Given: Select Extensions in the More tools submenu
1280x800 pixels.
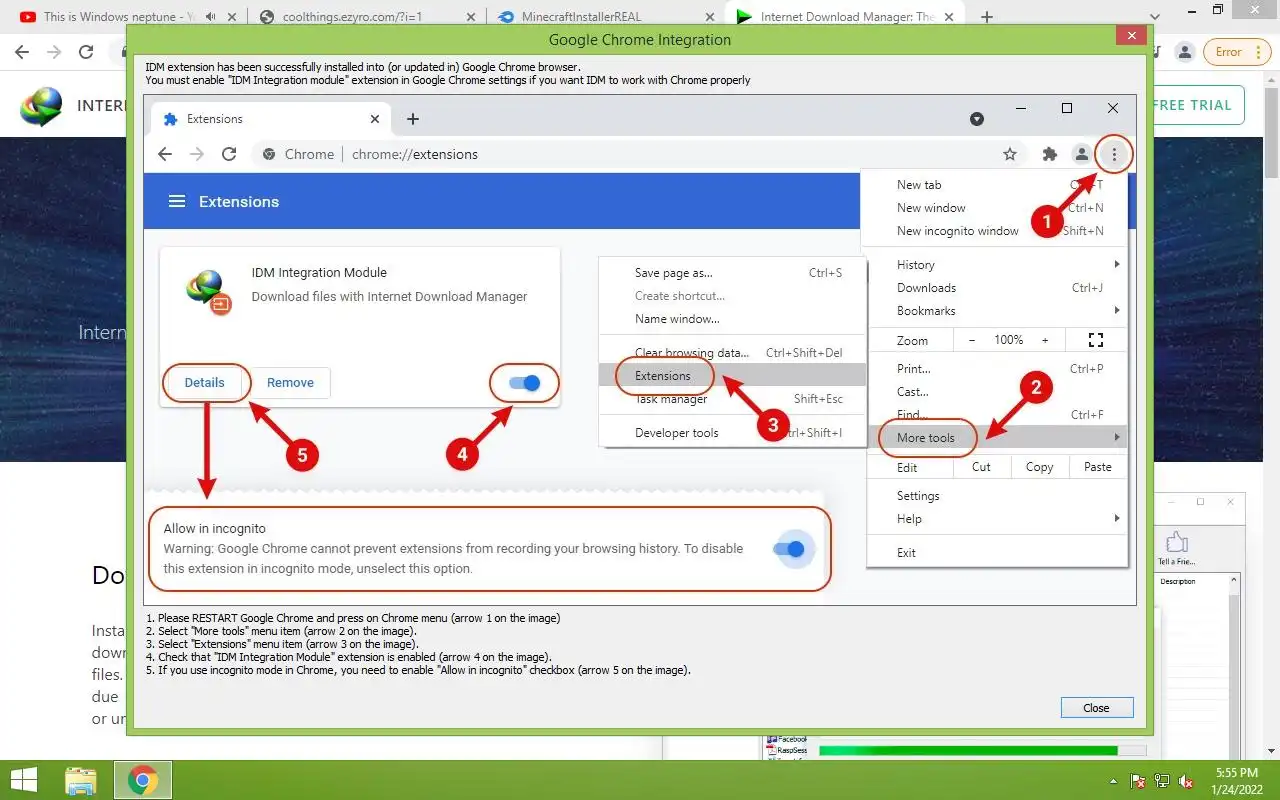Looking at the screenshot, I should [x=663, y=376].
